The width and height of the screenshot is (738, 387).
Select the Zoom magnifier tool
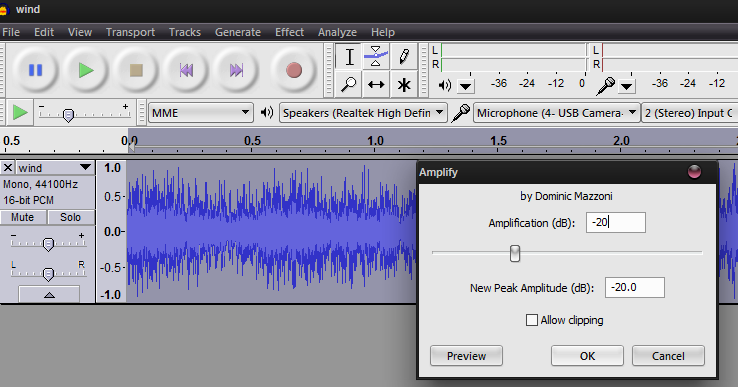pyautogui.click(x=349, y=84)
